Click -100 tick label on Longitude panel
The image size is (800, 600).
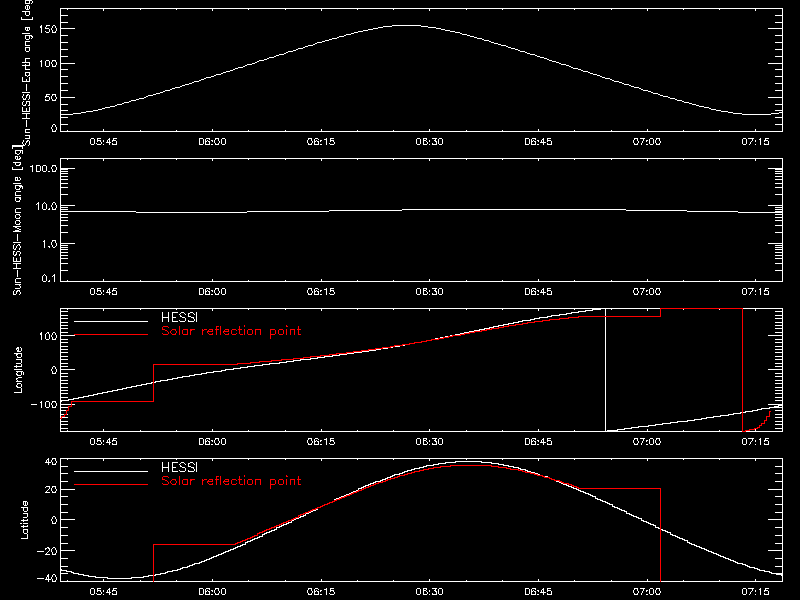tap(44, 404)
